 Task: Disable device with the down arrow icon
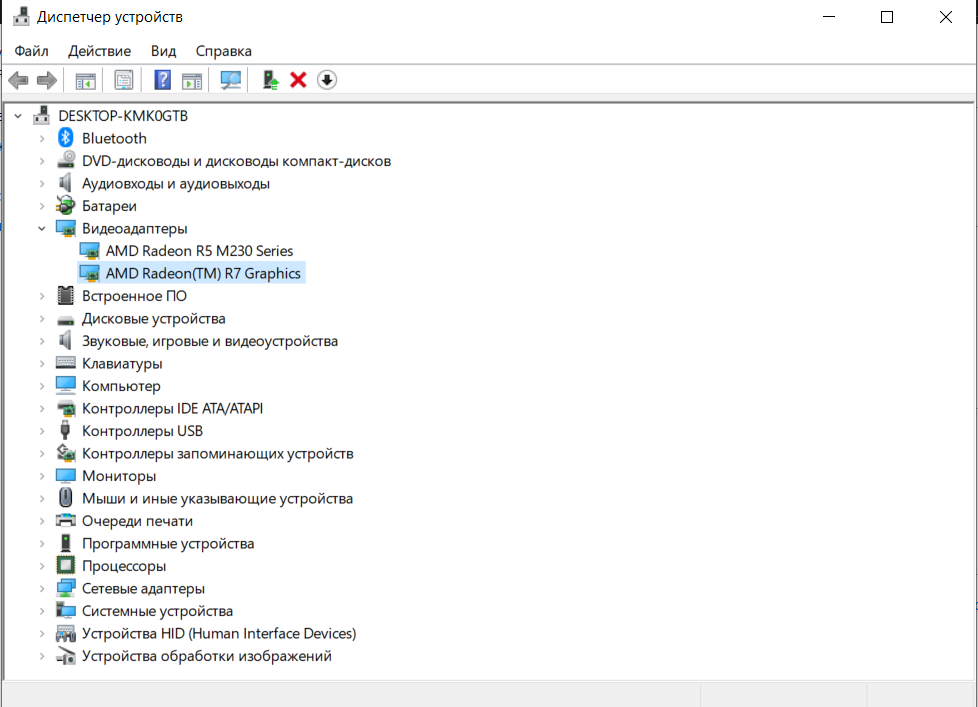click(327, 80)
